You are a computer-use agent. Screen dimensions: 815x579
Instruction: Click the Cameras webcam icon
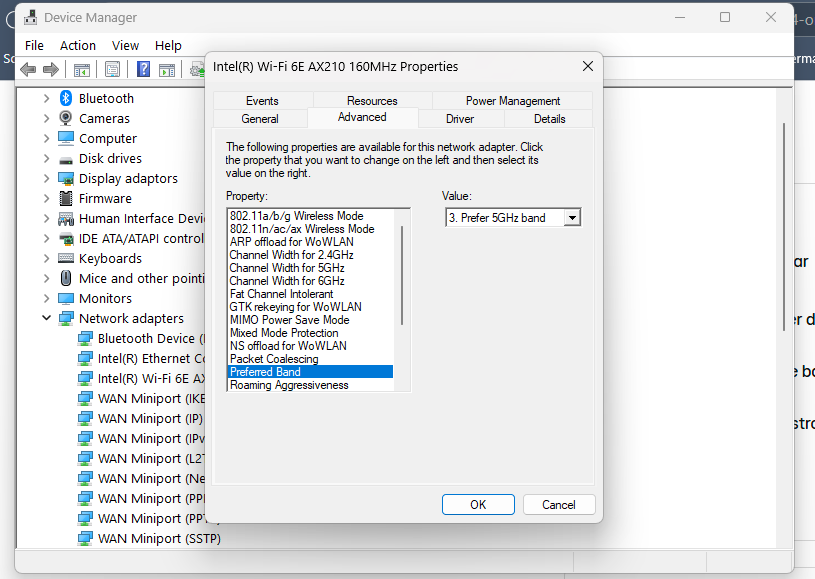pyautogui.click(x=65, y=118)
